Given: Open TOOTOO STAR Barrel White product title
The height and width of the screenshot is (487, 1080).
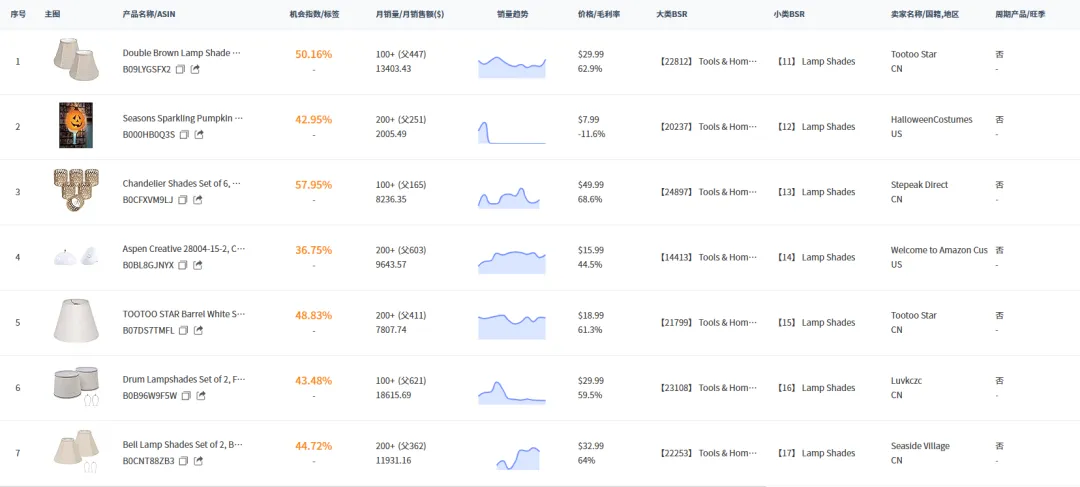Looking at the screenshot, I should point(184,315).
